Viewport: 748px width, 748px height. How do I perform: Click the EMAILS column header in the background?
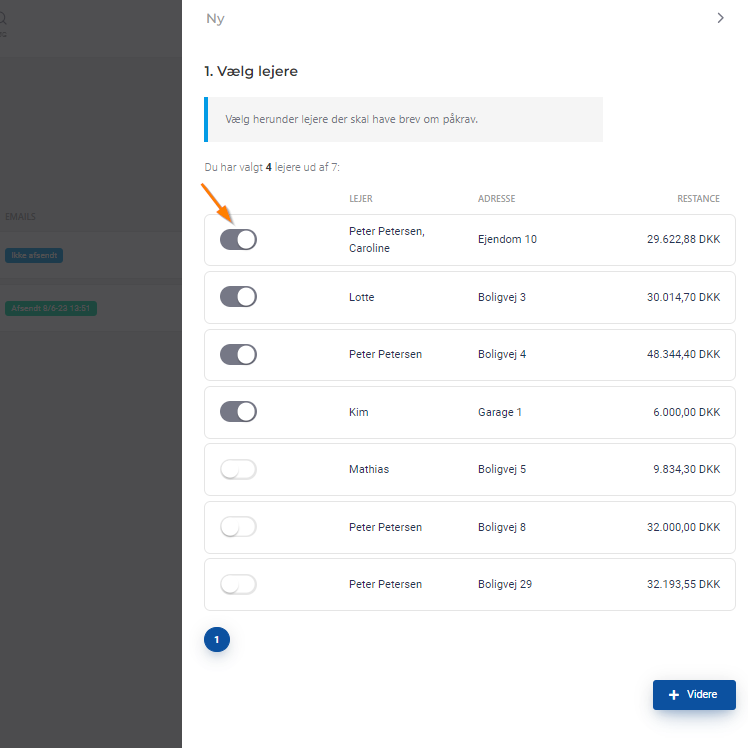(20, 216)
